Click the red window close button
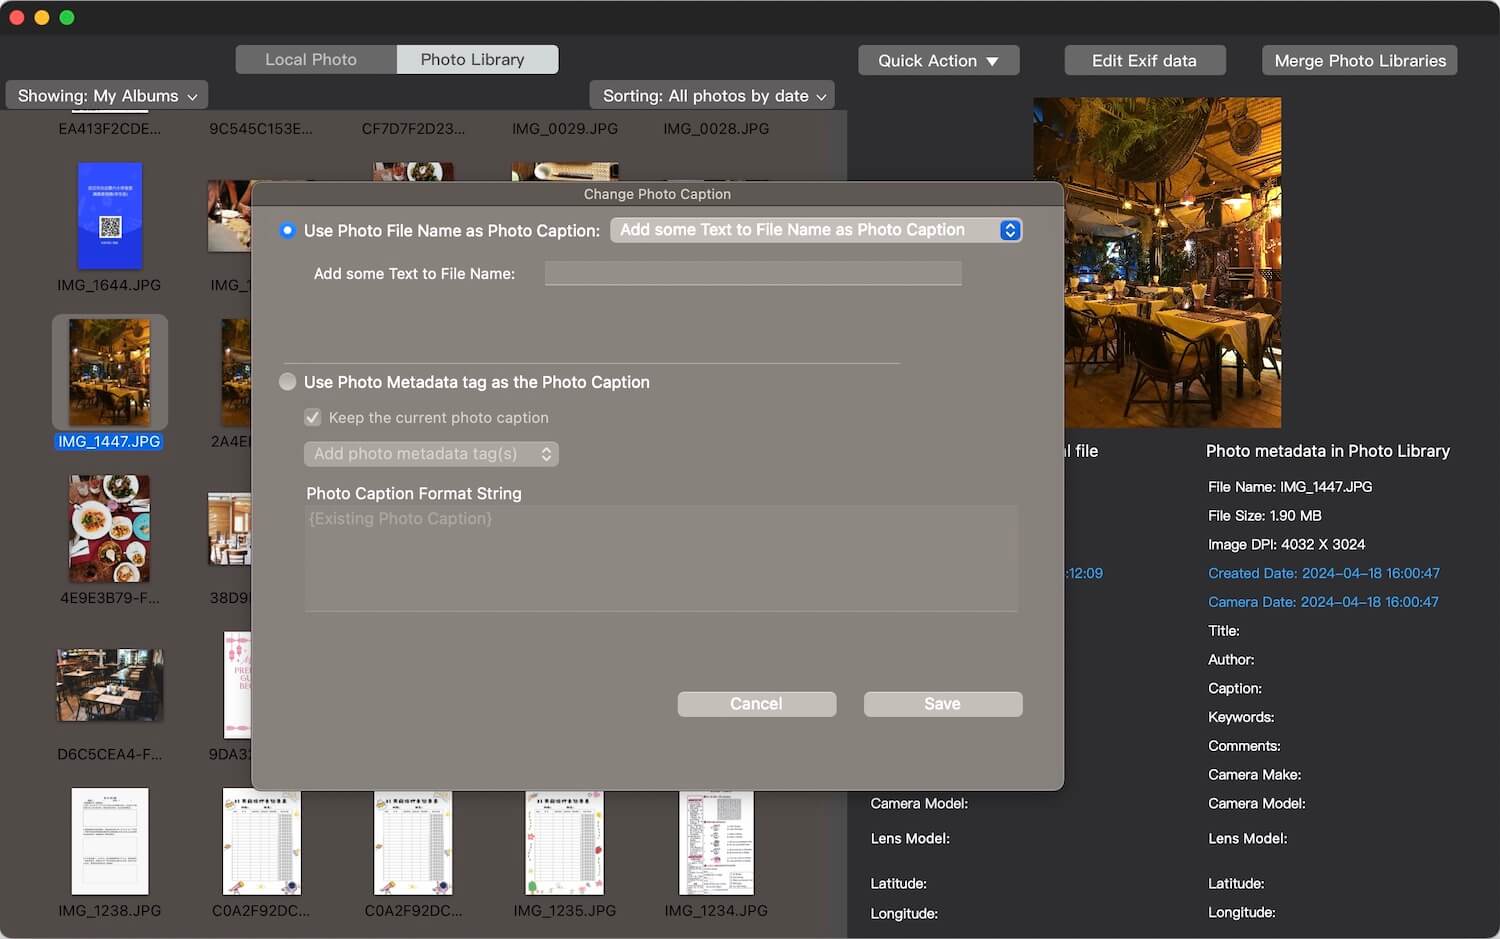The height and width of the screenshot is (939, 1500). click(x=16, y=17)
